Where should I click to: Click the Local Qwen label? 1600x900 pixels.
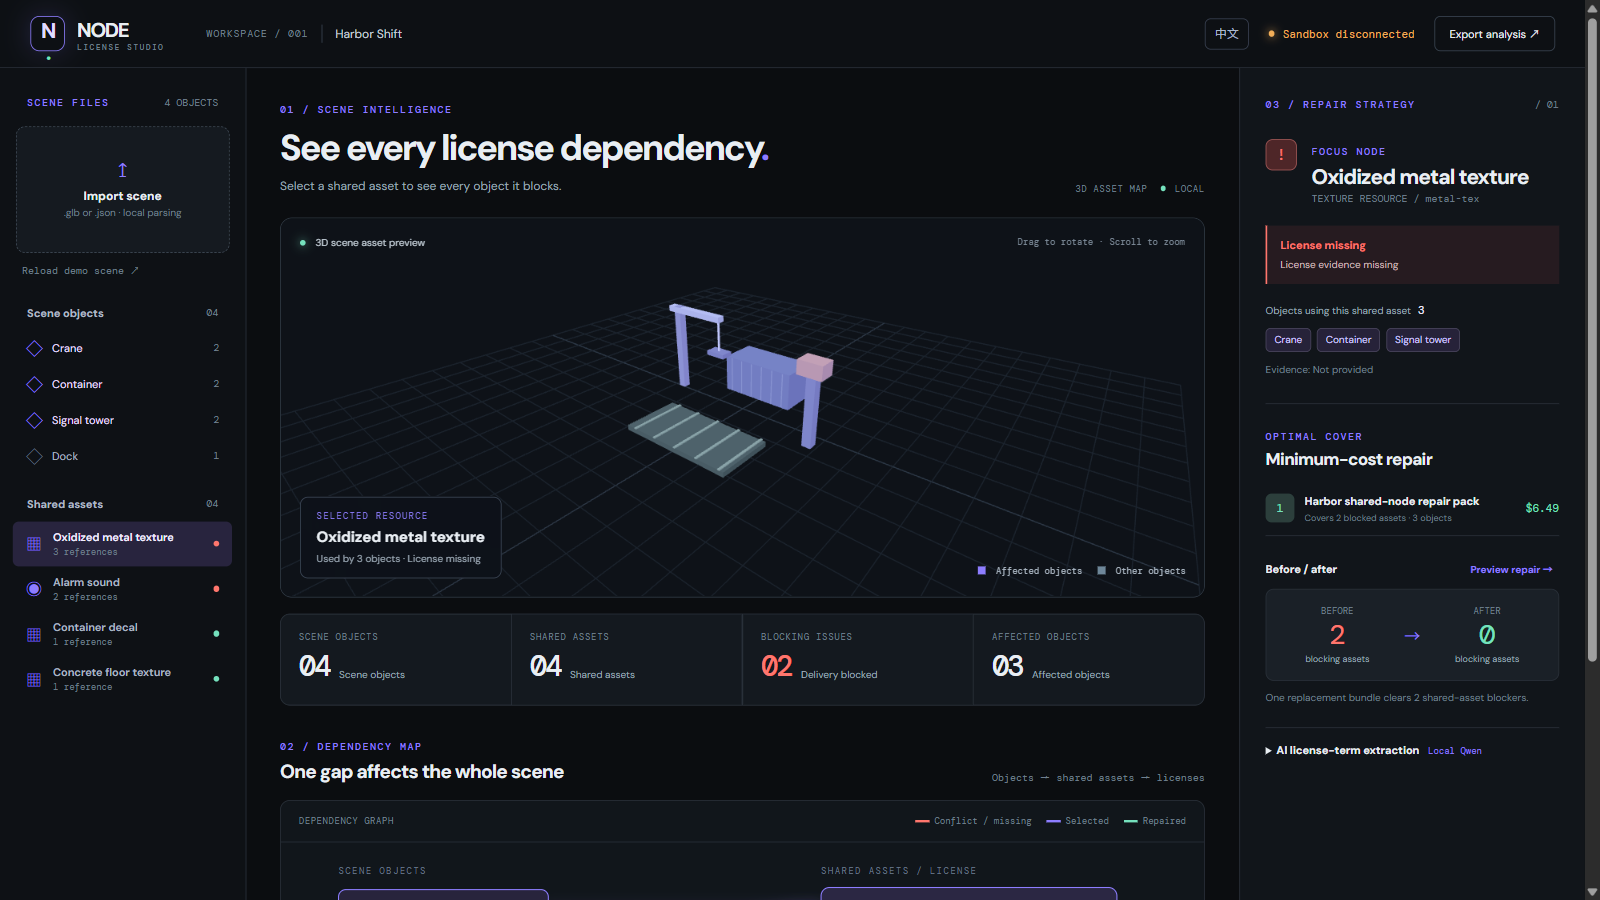(x=1455, y=751)
